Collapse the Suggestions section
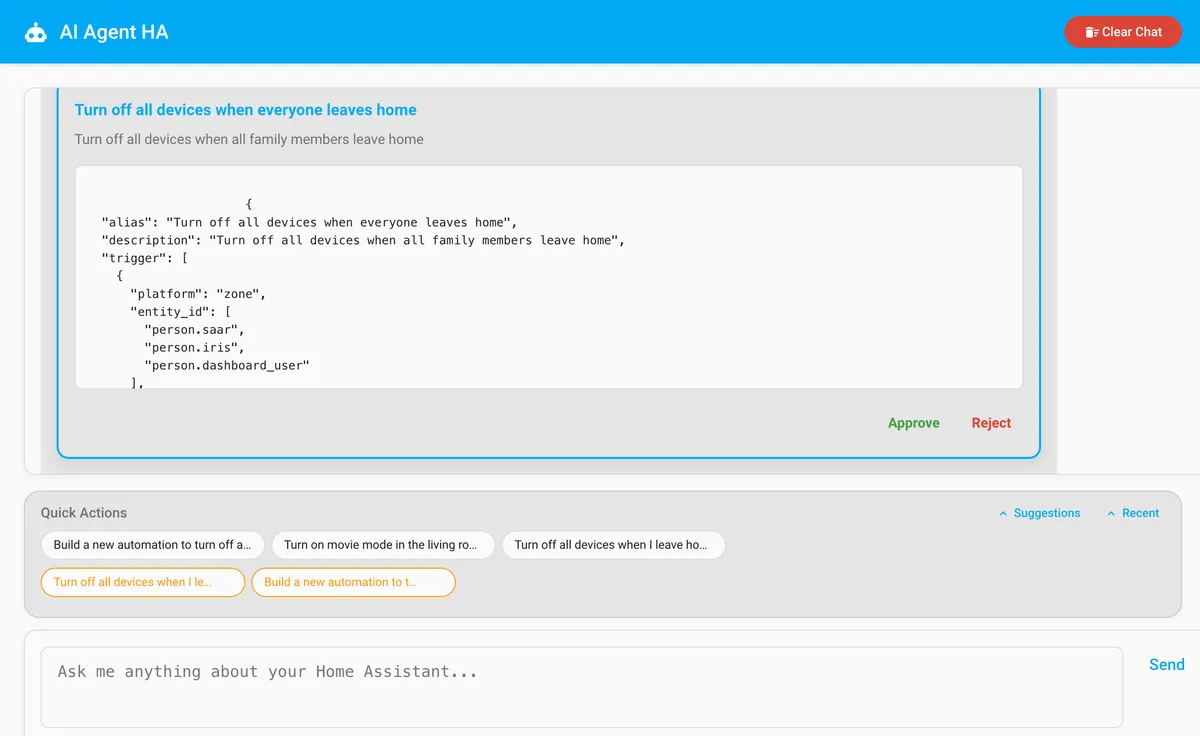The image size is (1200, 736). (x=1040, y=513)
